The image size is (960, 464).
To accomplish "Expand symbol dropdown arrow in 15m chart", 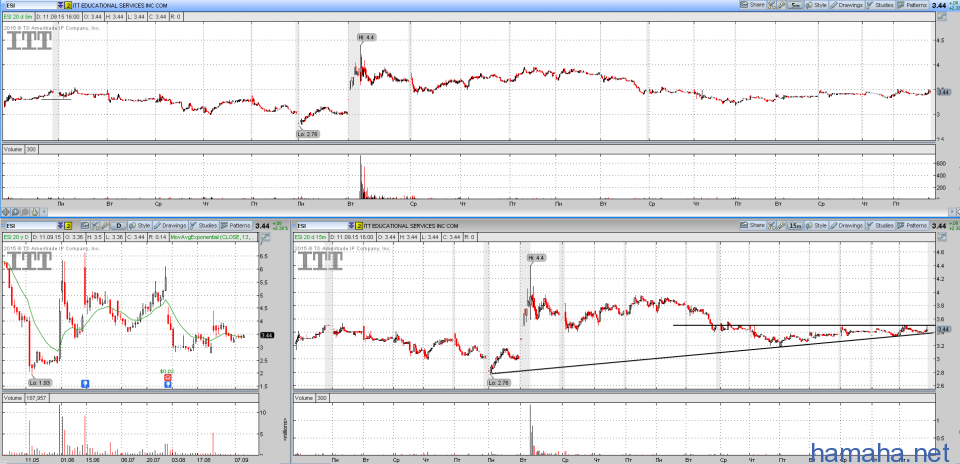I will point(353,226).
